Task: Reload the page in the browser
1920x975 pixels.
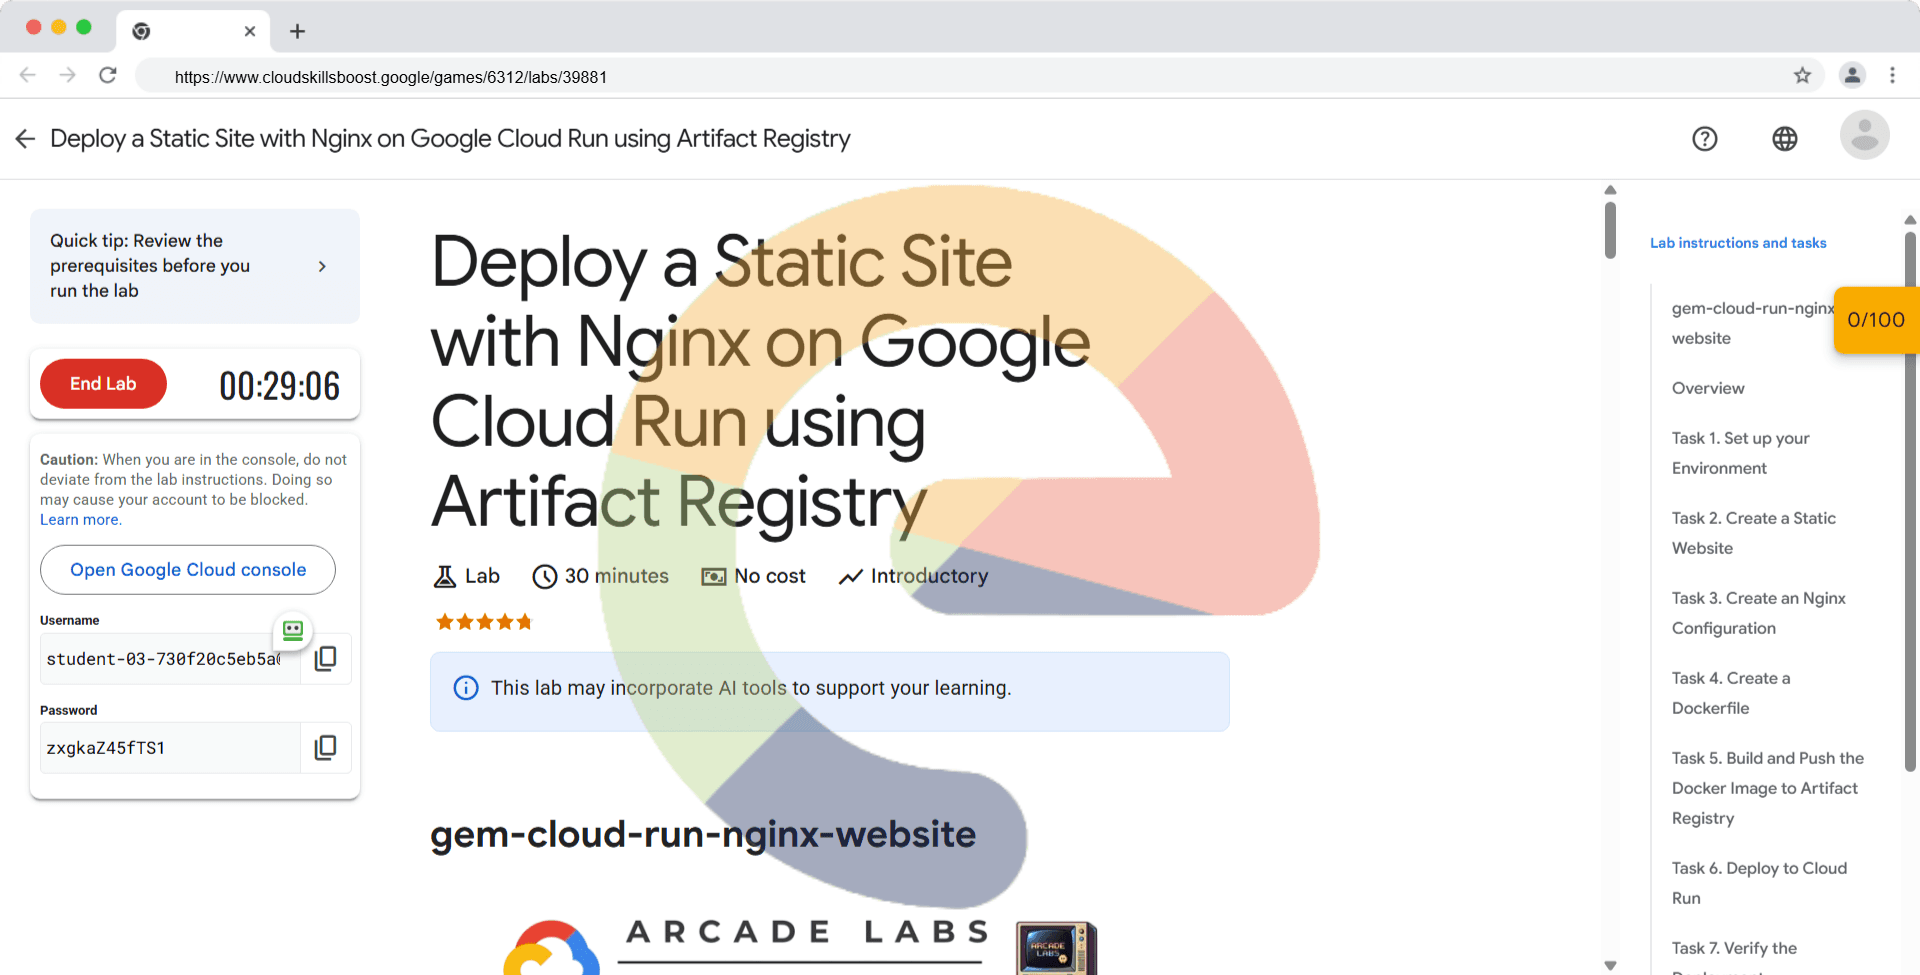Action: [108, 76]
